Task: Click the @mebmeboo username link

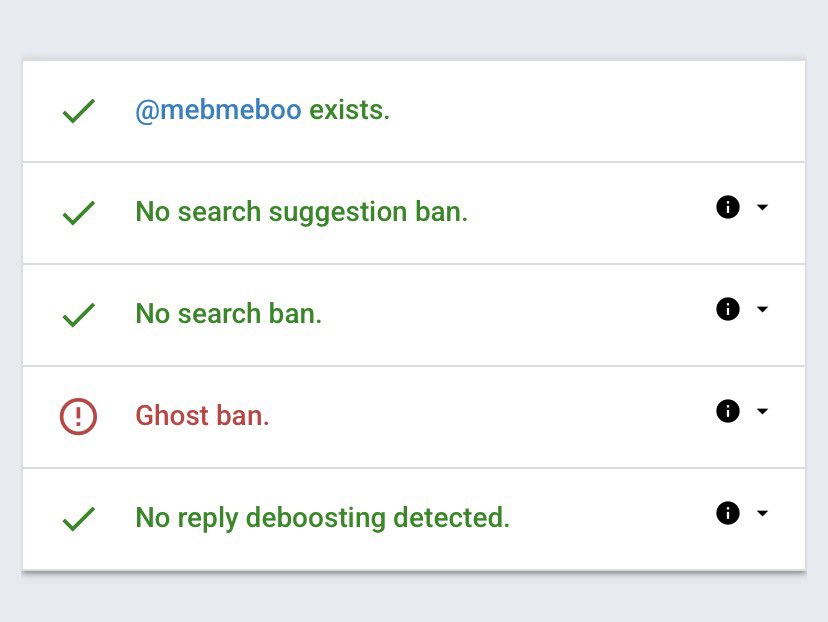Action: point(218,111)
